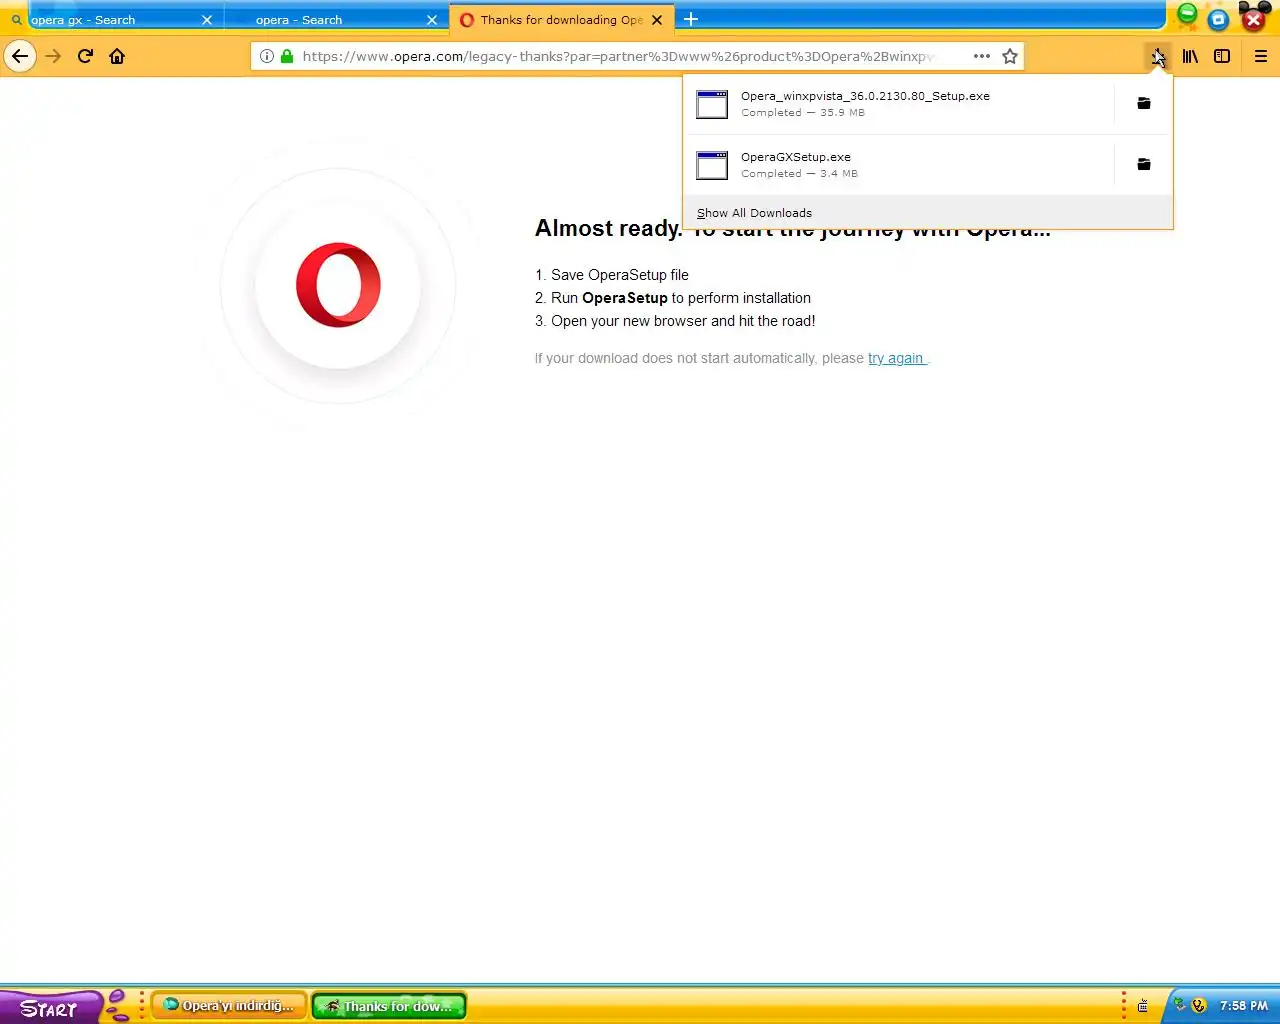Select 'Thanks for dow...' taskbar button
This screenshot has height=1024, width=1280.
pyautogui.click(x=389, y=1006)
